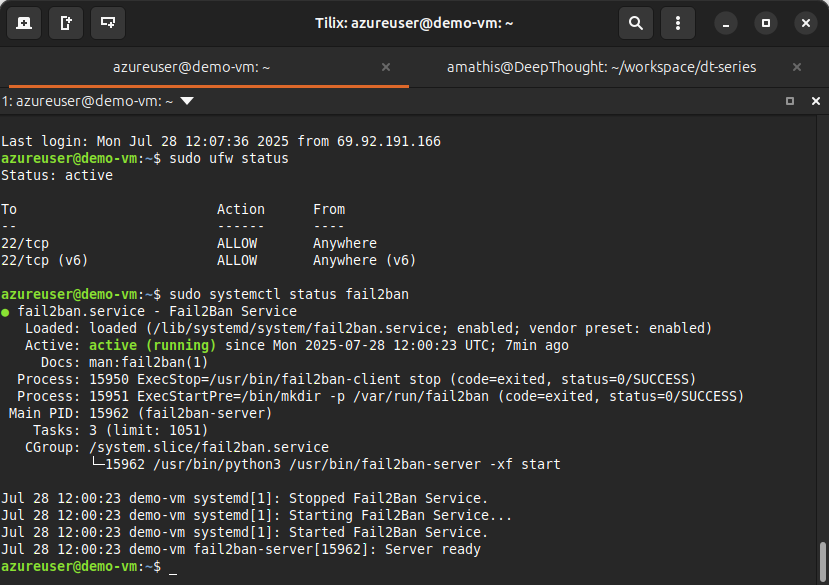Viewport: 829px width, 585px height.
Task: Open a new session window
Action: coord(24,23)
